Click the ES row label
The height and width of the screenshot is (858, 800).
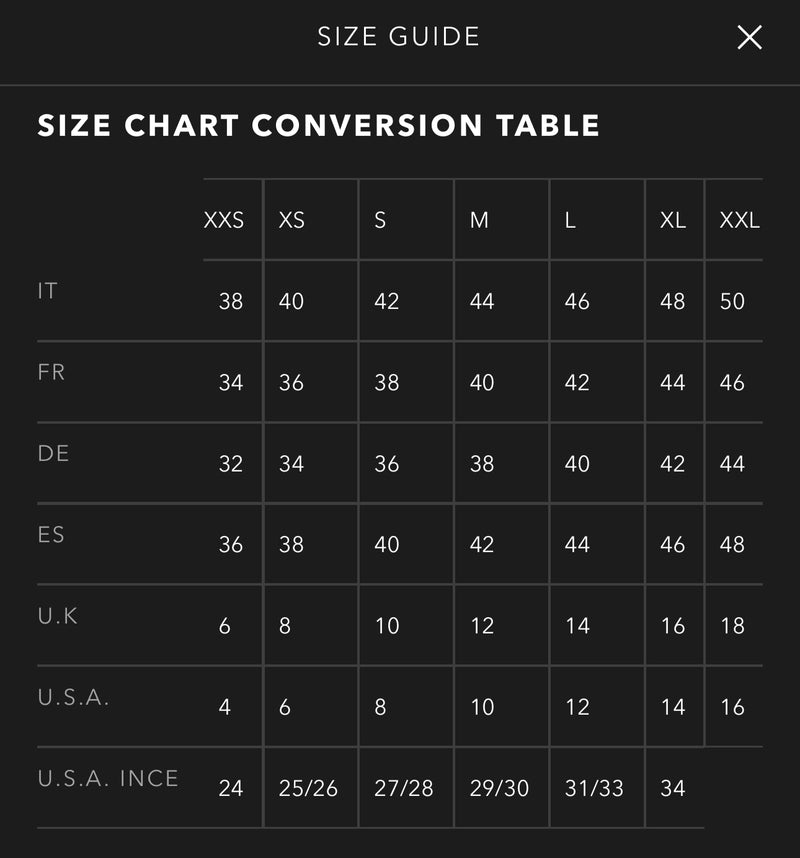click(51, 534)
